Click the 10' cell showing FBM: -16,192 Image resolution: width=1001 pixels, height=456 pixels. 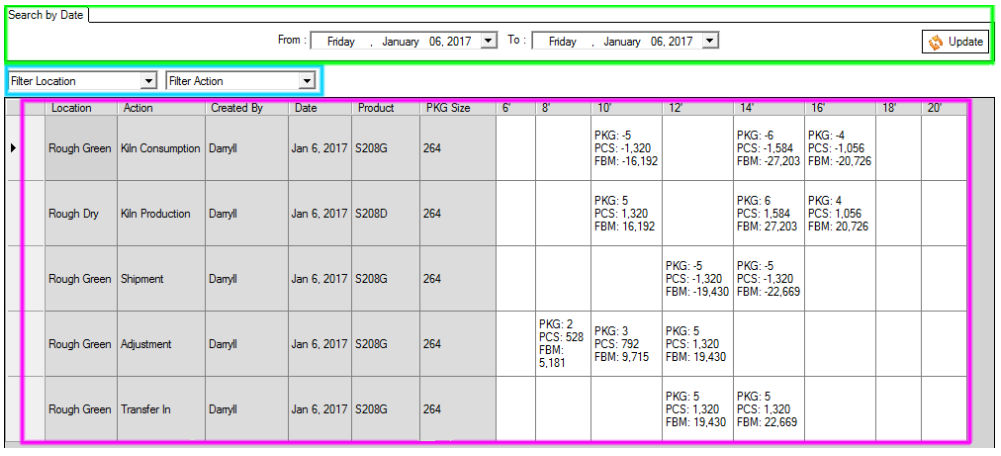[626, 148]
